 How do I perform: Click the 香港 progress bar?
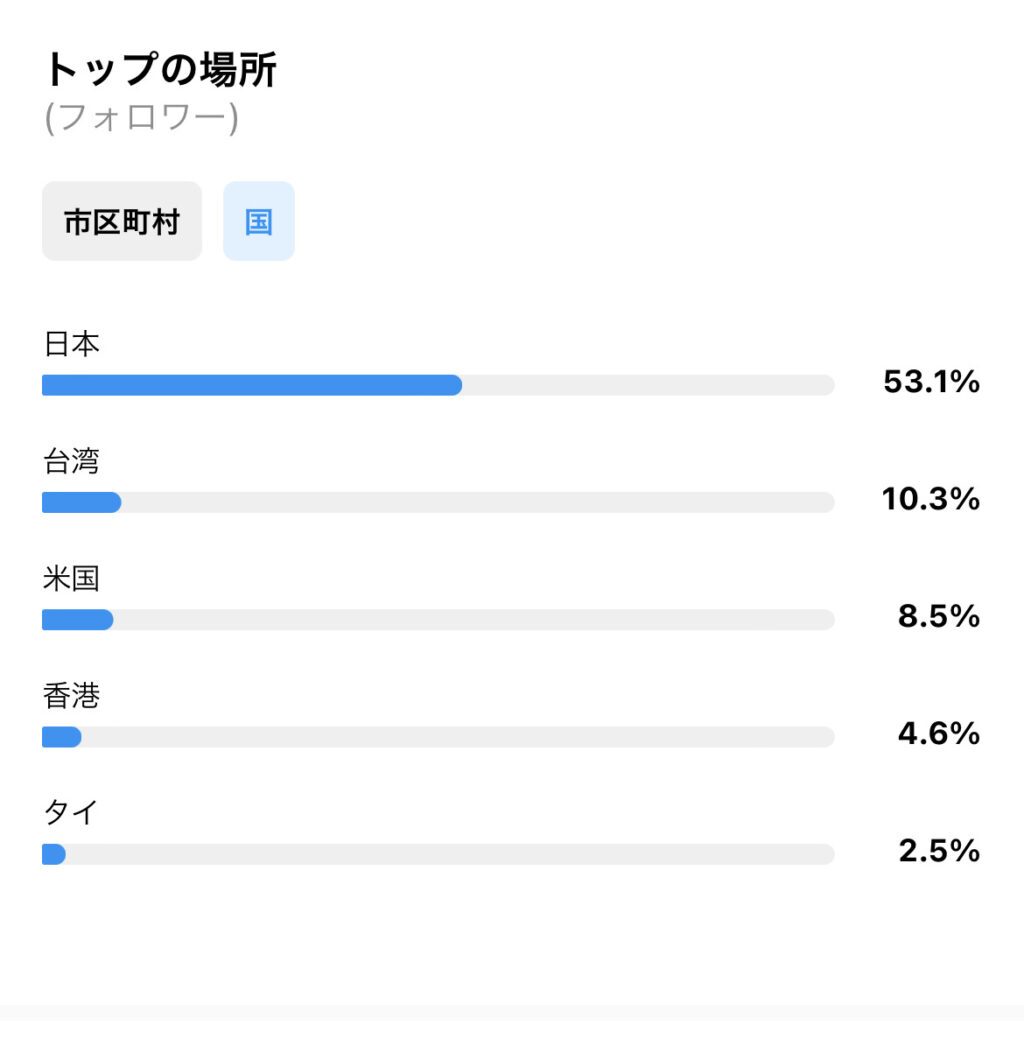[x=438, y=737]
